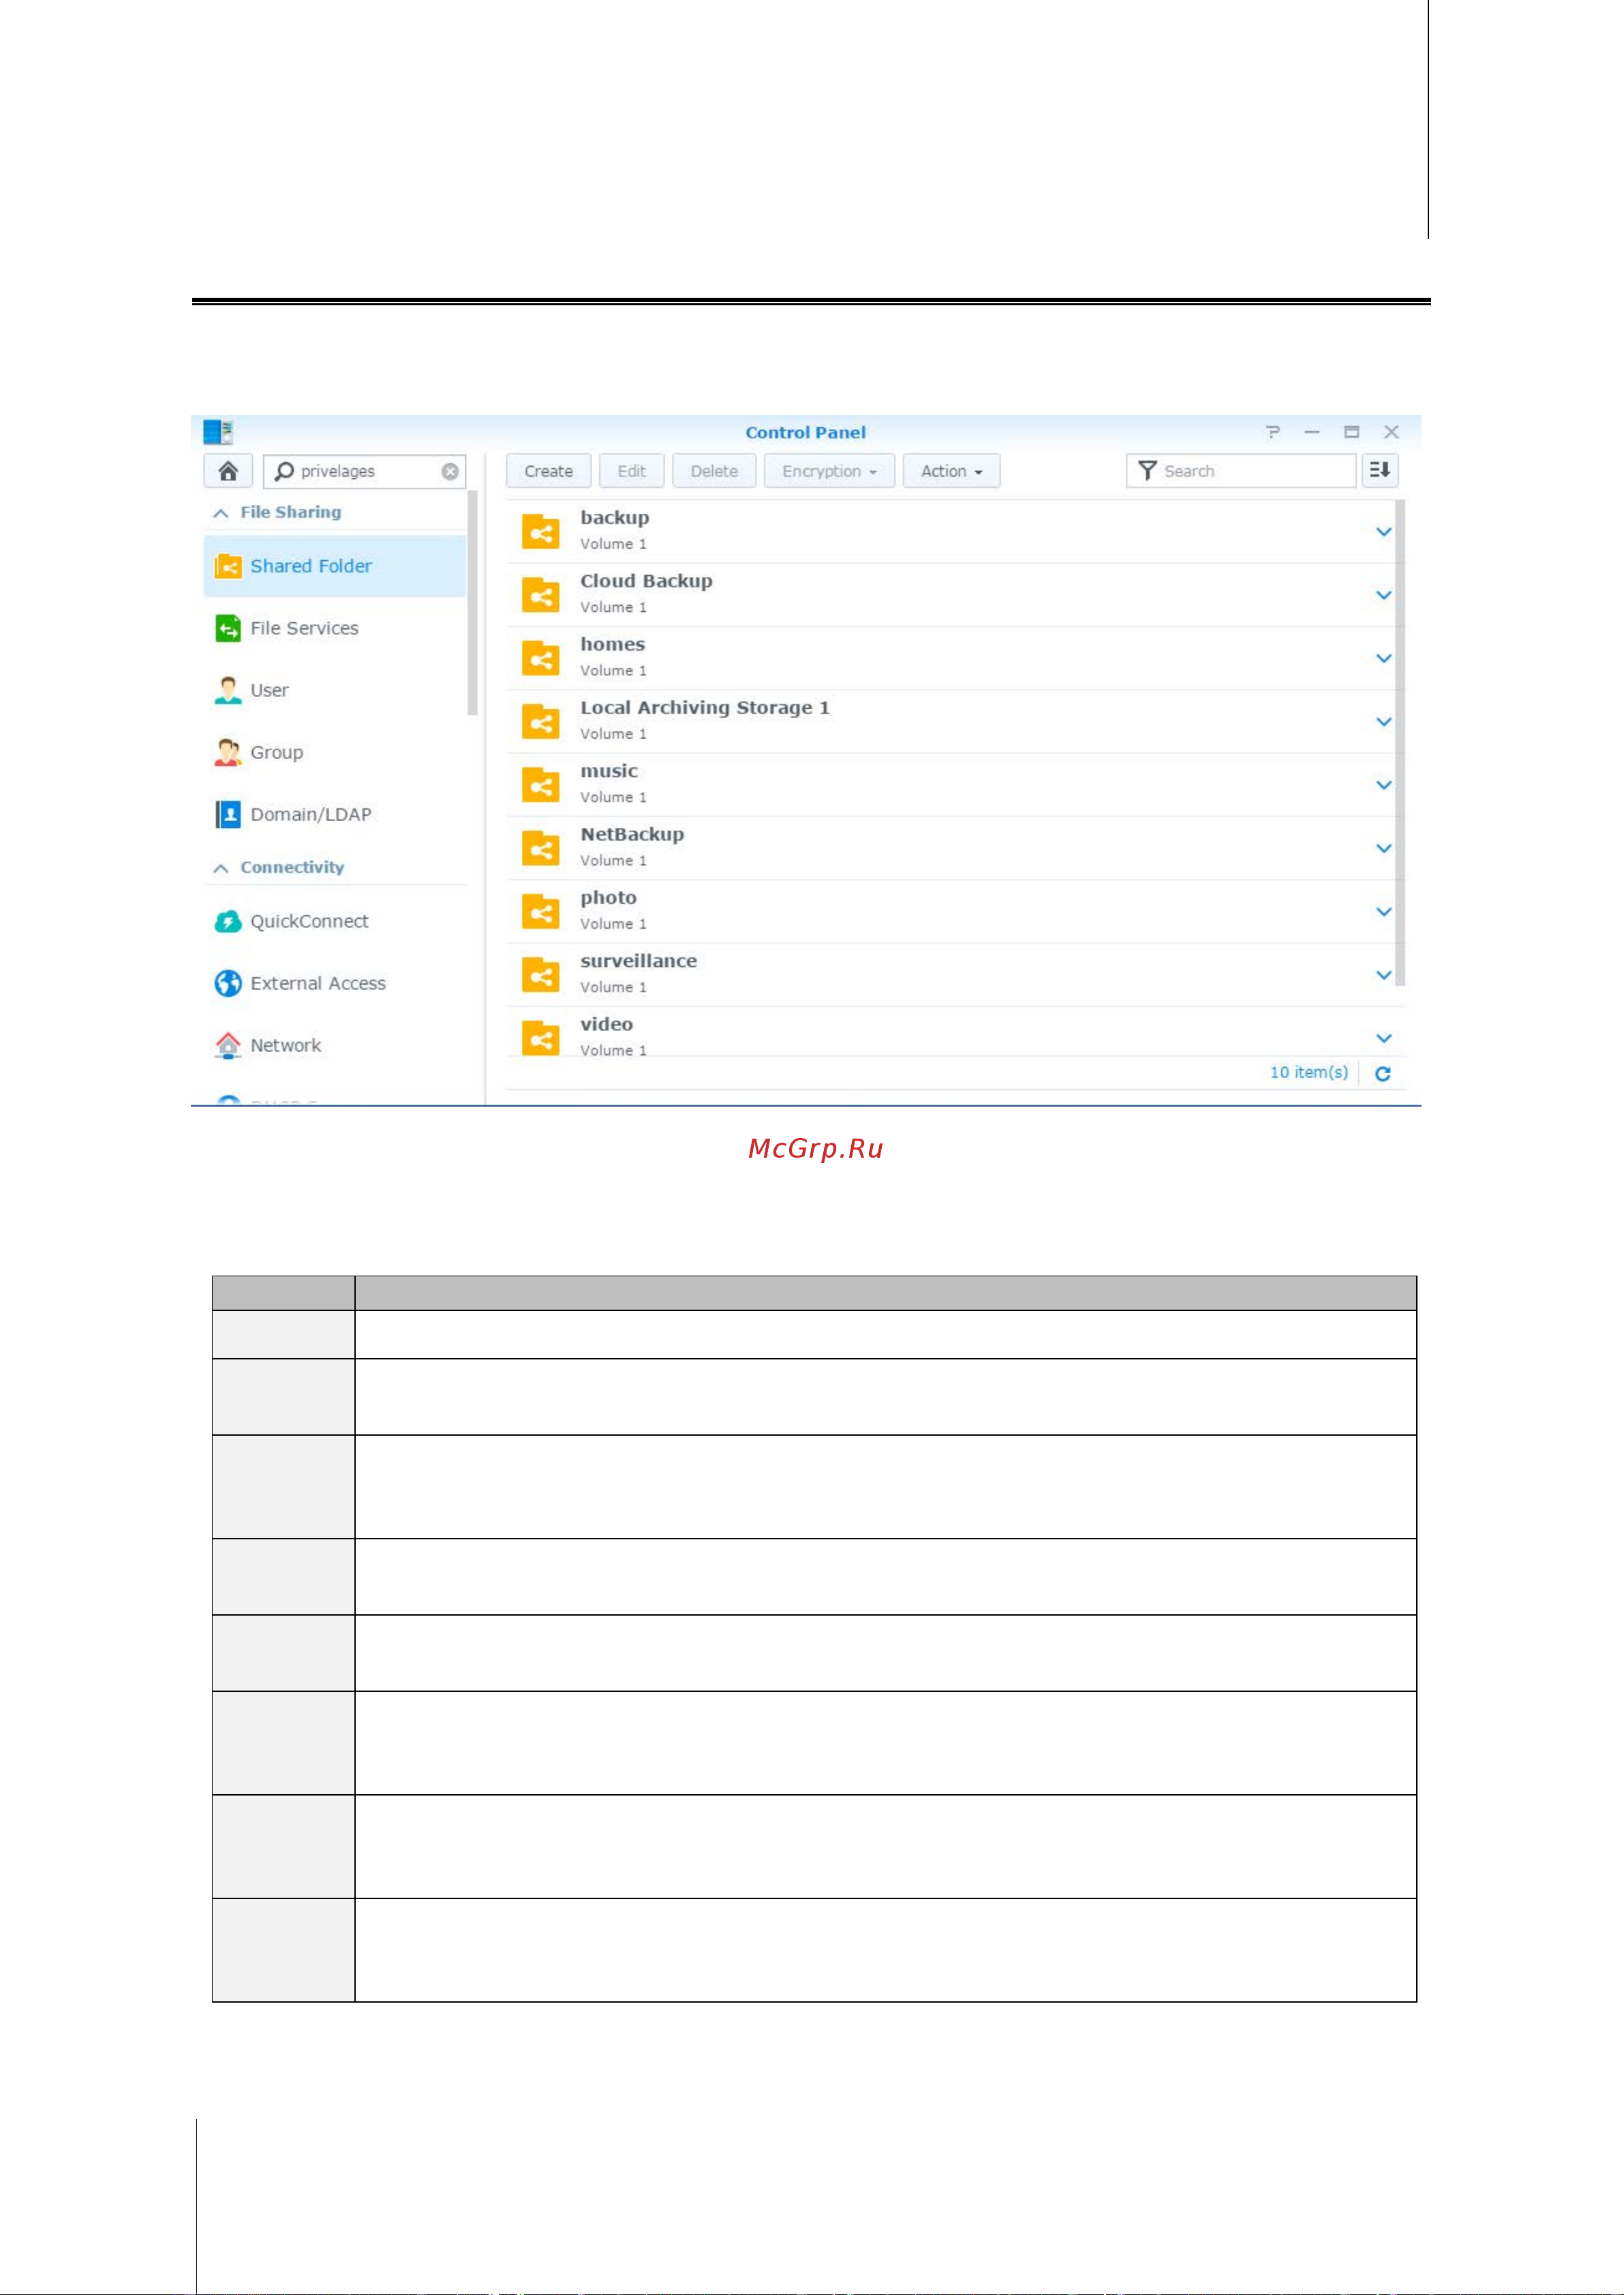Go to Control Panel home icon
1624x2295 pixels.
coord(228,471)
